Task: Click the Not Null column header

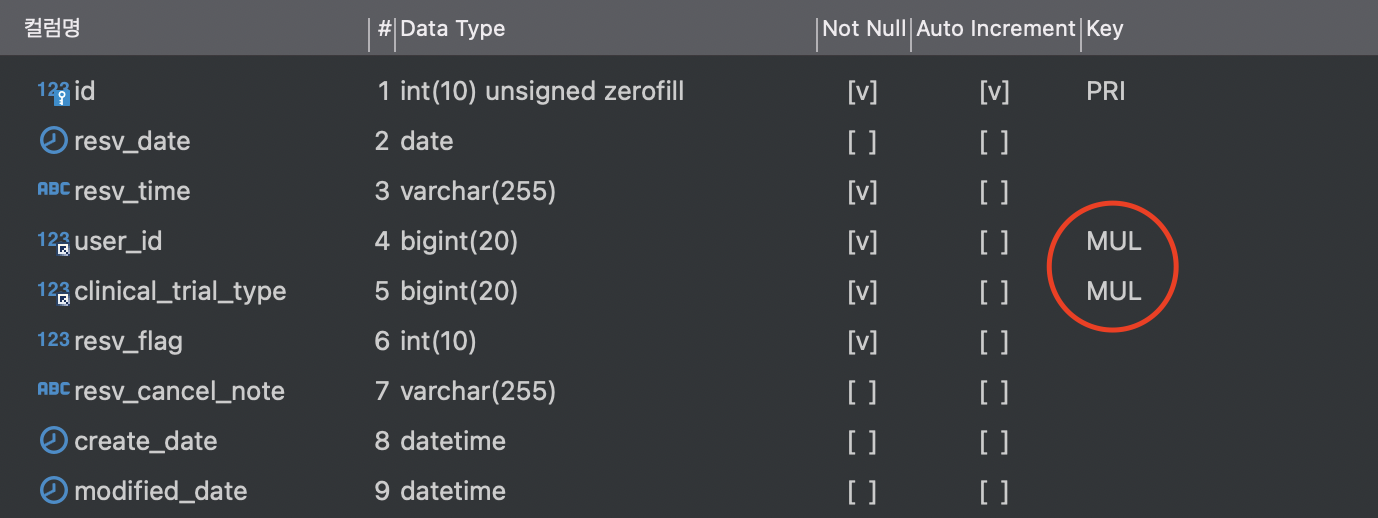Action: point(864,29)
